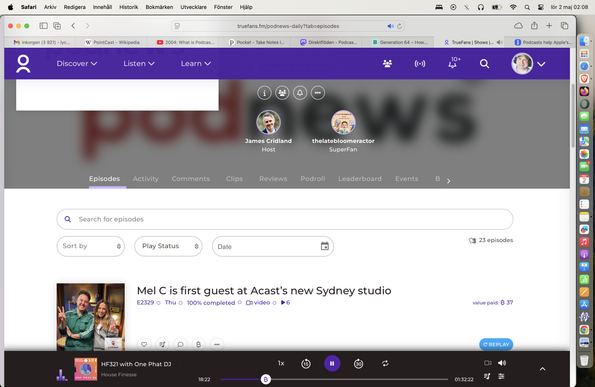Click the E2329 episode number link
The height and width of the screenshot is (387, 595).
pos(145,302)
